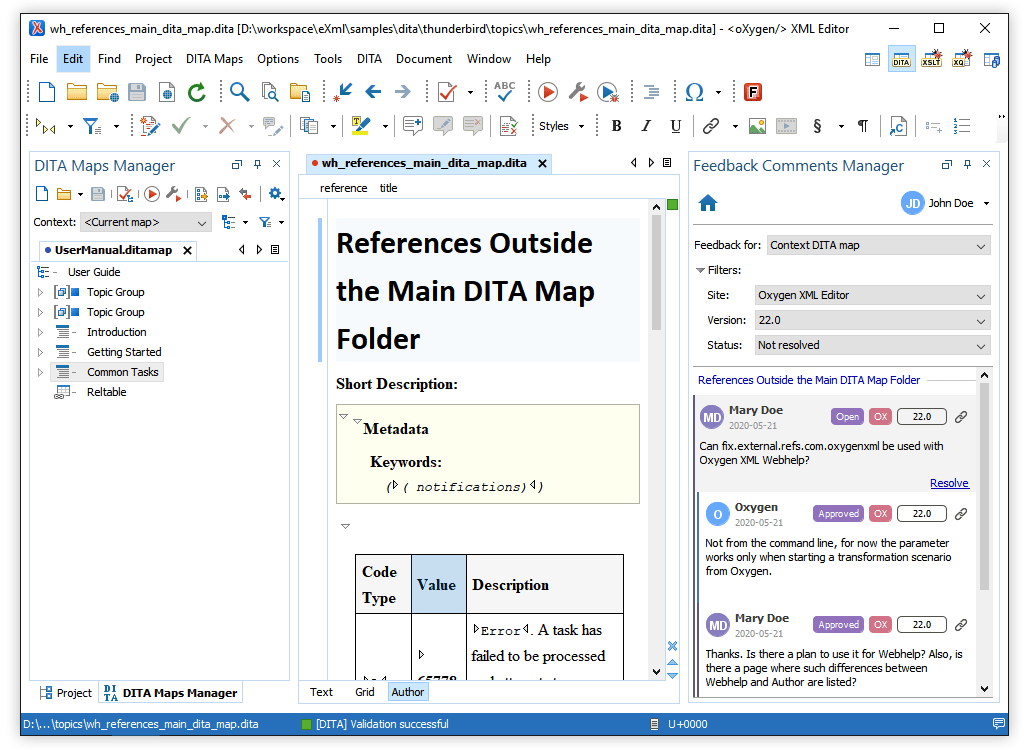Switch to Editor perspective icon

tap(872, 60)
